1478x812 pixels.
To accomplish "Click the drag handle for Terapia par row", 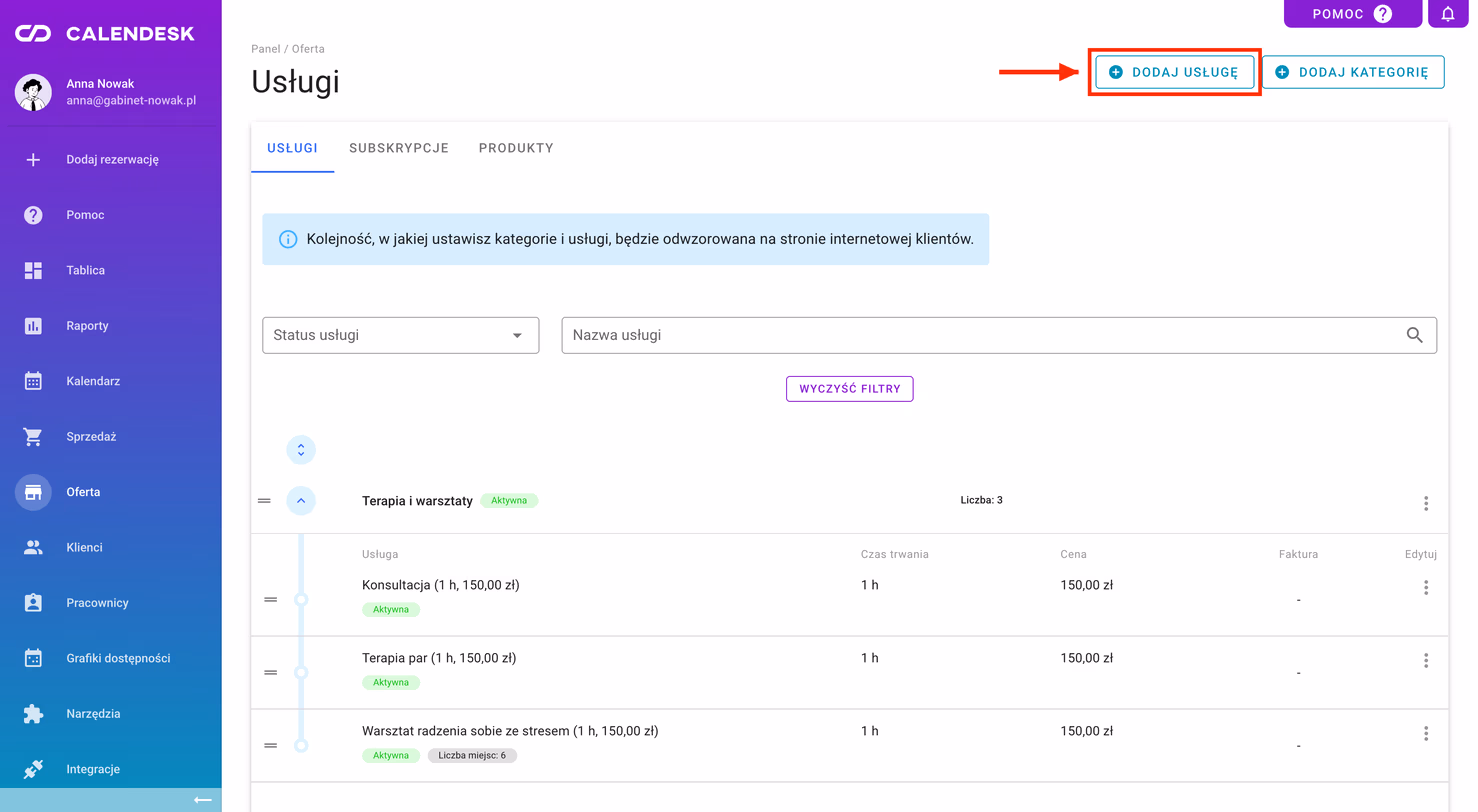I will coord(270,672).
